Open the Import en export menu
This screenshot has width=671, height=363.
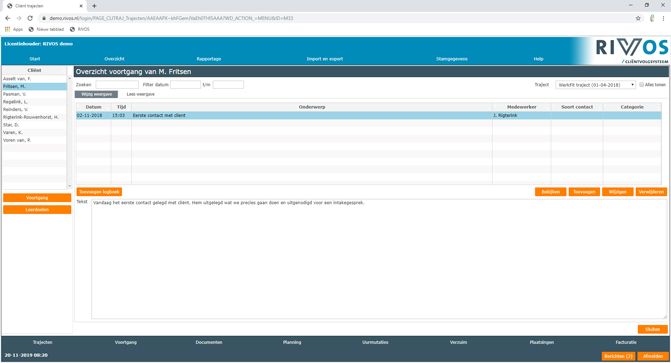(325, 59)
